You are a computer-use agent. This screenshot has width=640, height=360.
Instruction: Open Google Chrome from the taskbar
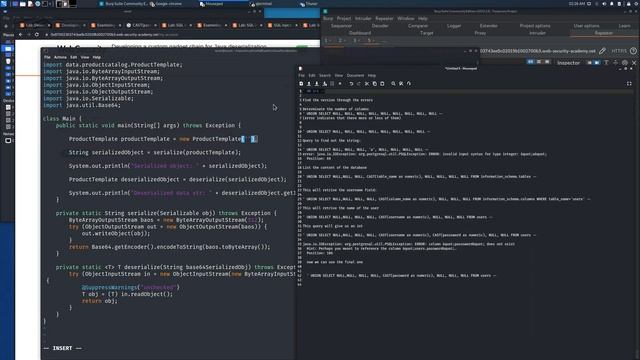[166, 4]
